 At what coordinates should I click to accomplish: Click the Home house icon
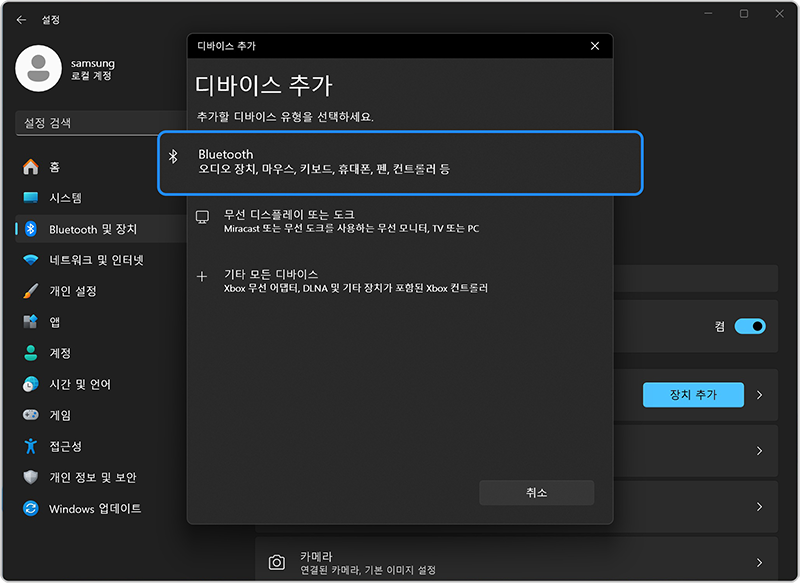[x=31, y=167]
